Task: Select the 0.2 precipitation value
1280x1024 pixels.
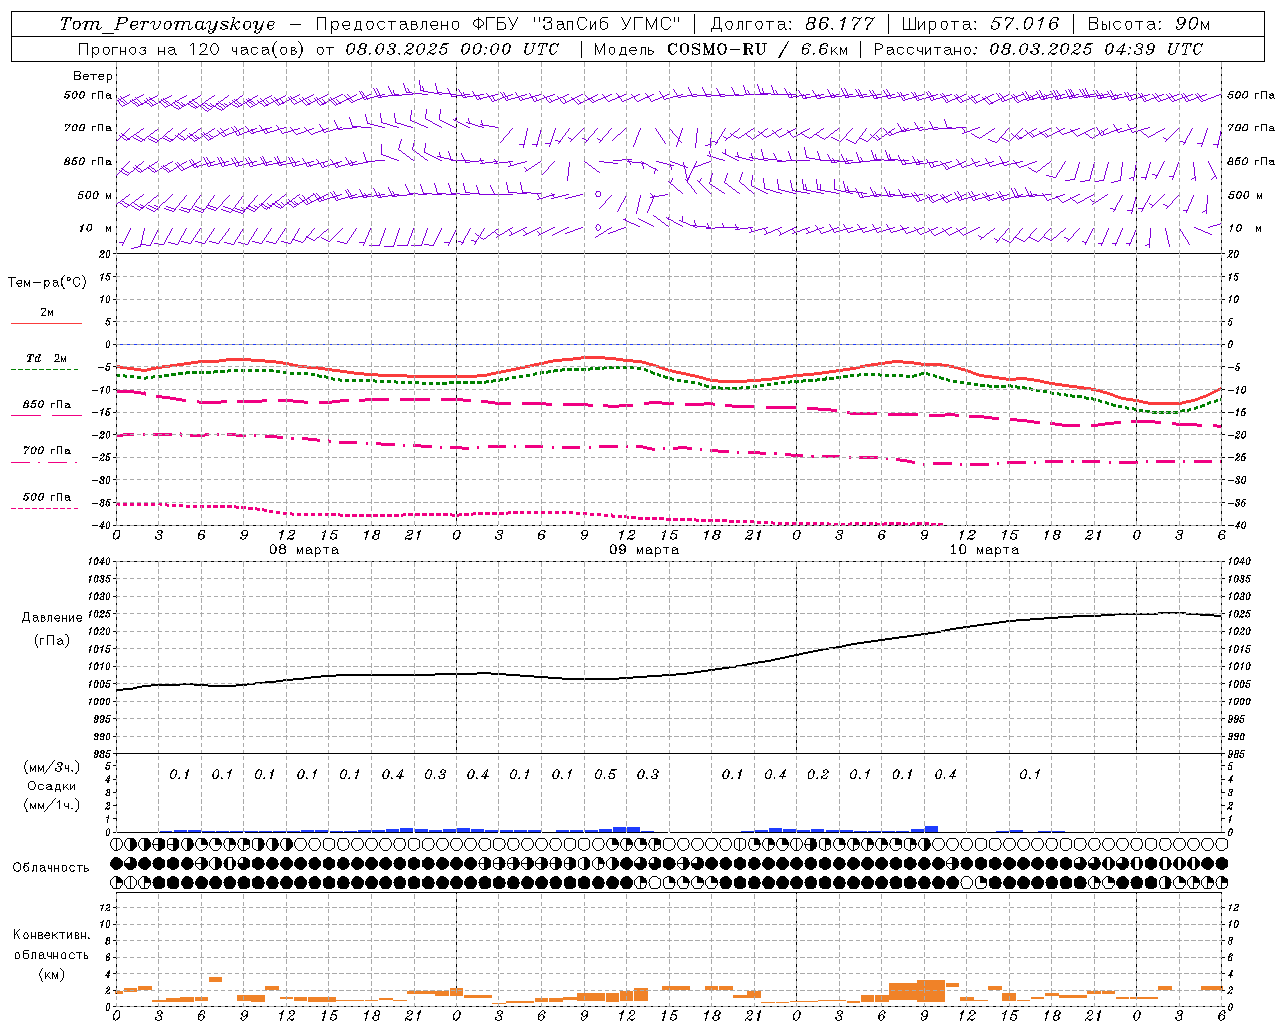Action: pyautogui.click(x=818, y=774)
